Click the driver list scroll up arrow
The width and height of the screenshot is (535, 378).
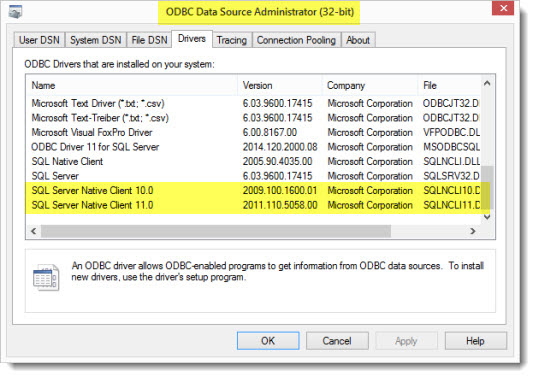tap(487, 83)
